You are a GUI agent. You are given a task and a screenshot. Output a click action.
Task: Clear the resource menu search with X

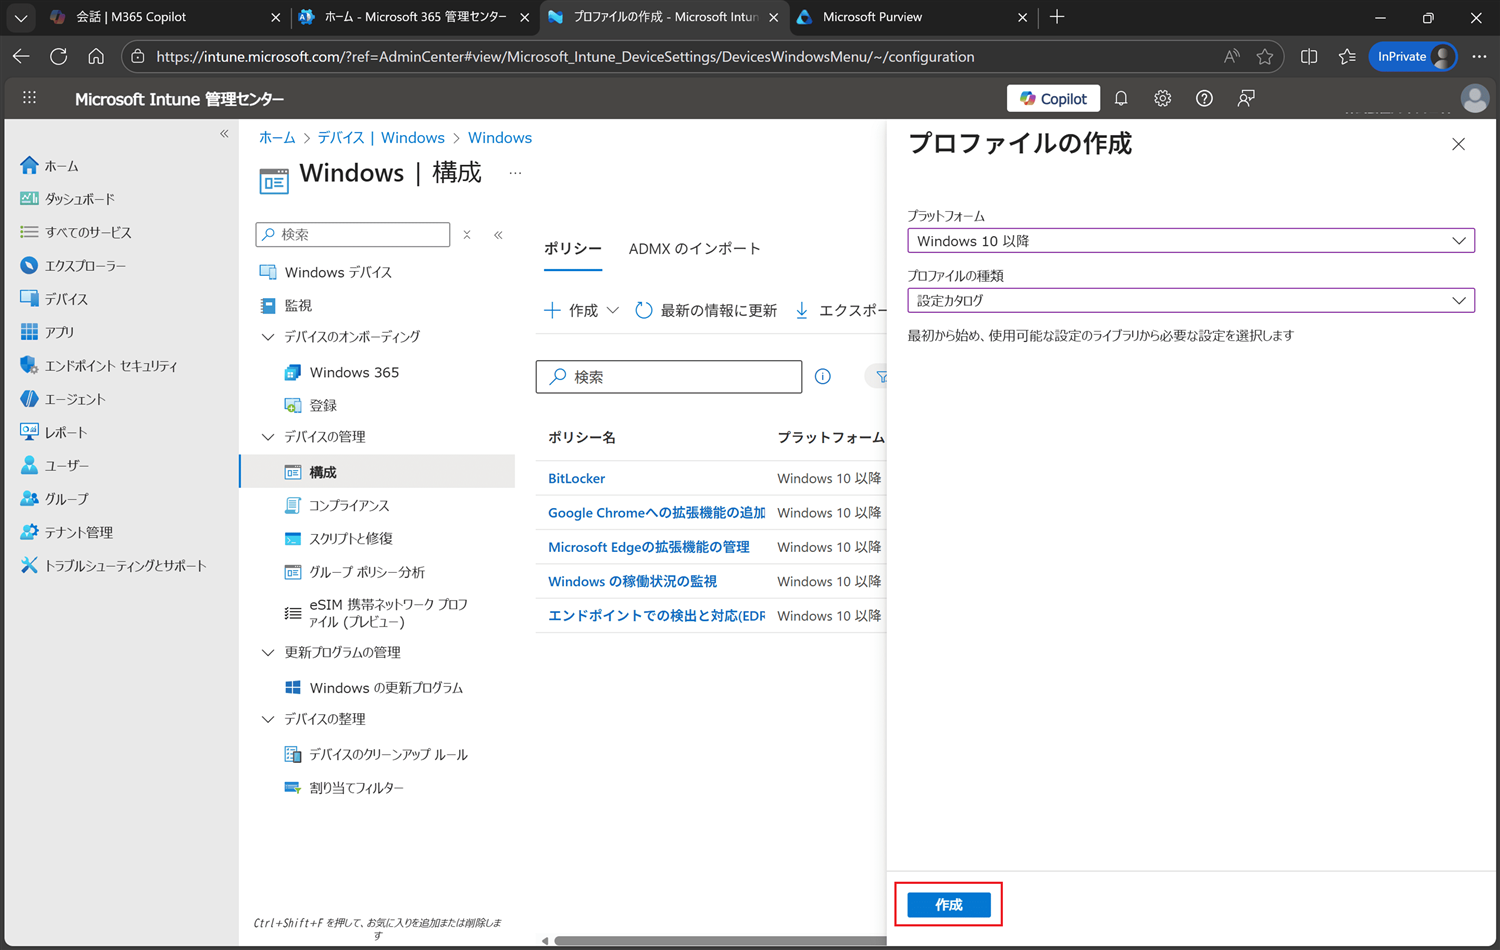click(x=467, y=235)
